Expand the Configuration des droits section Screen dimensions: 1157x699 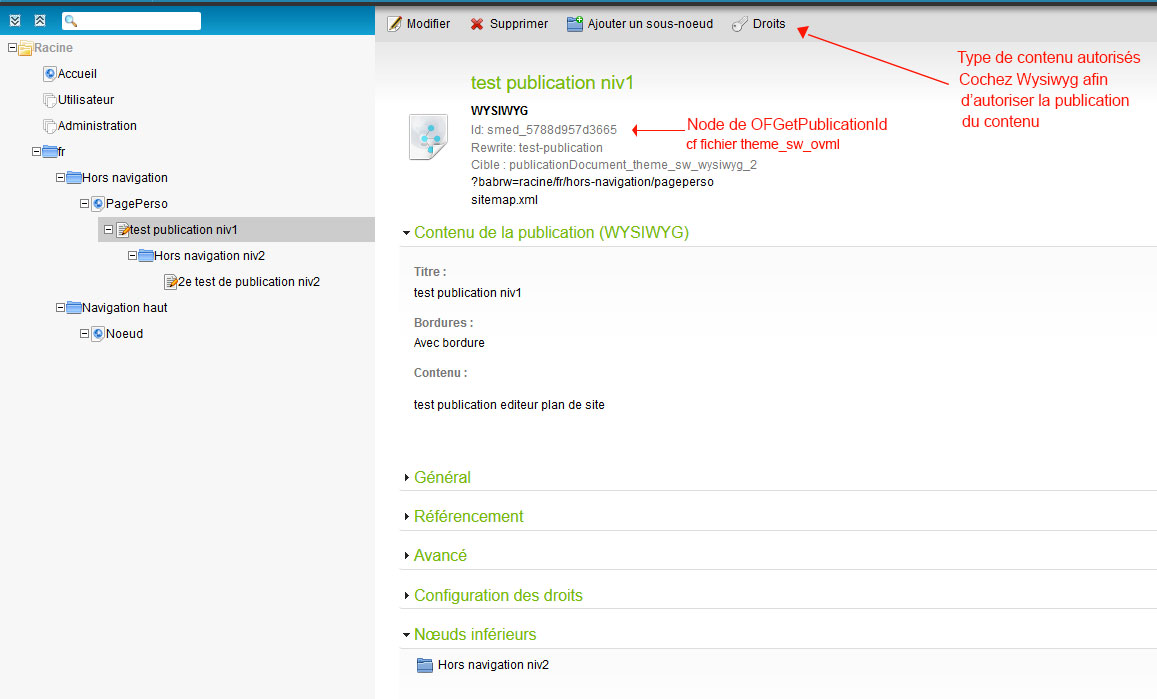498,596
